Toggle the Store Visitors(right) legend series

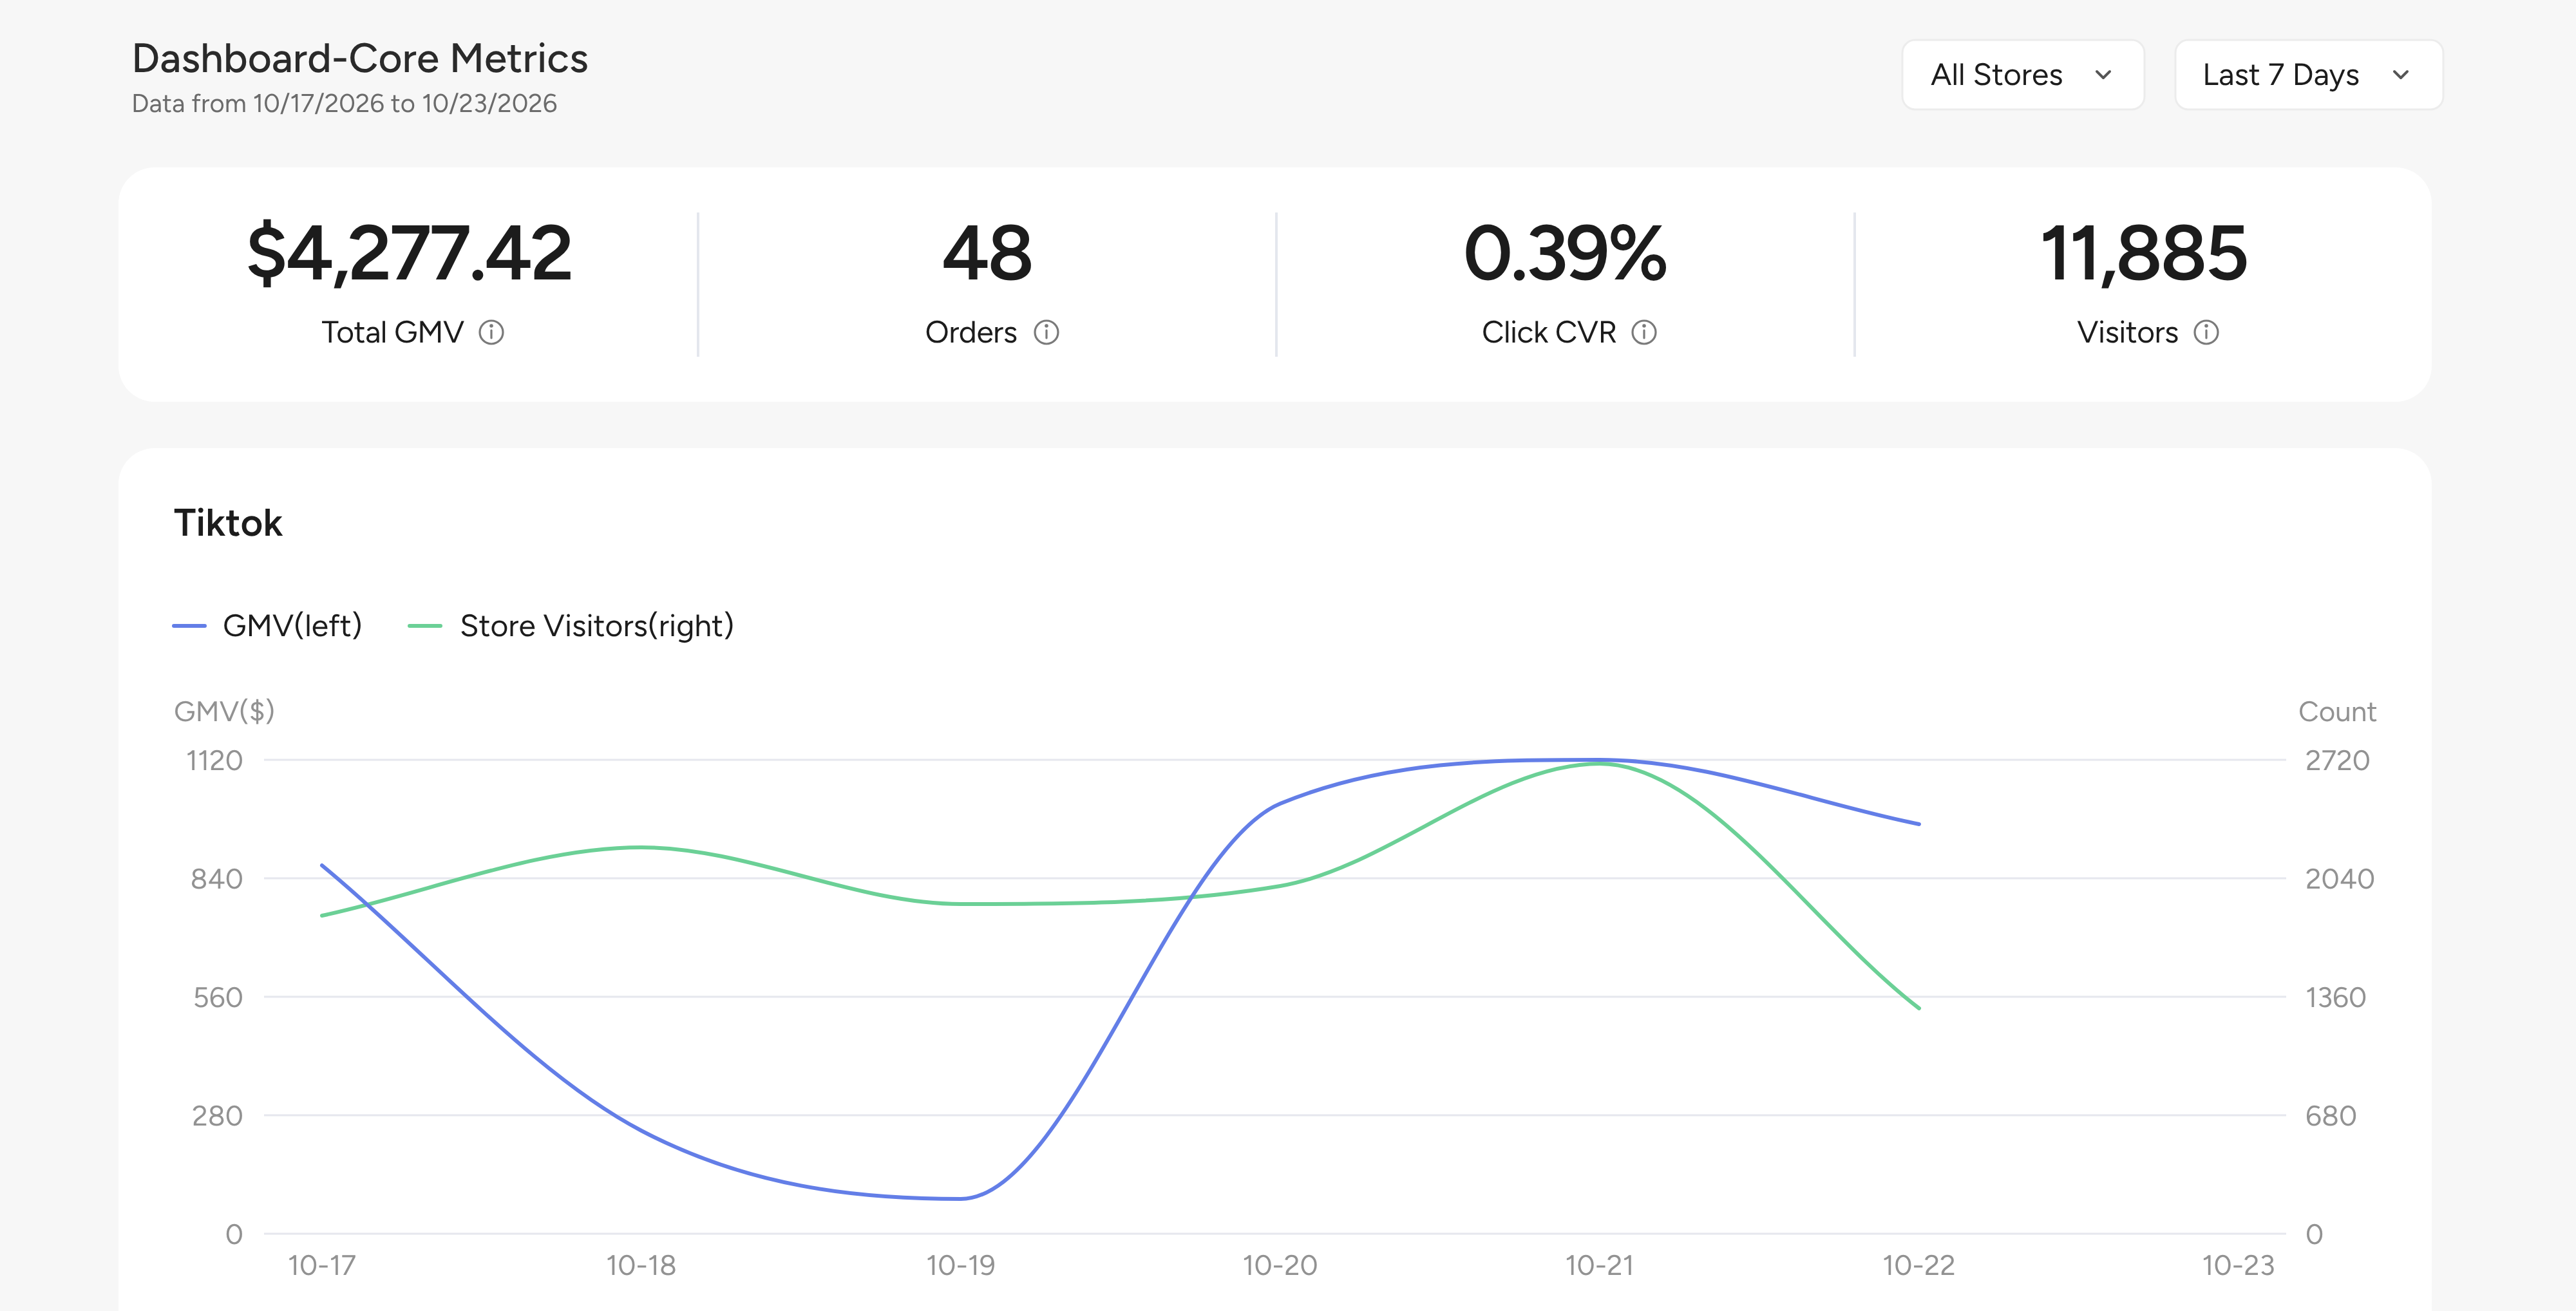coord(571,626)
